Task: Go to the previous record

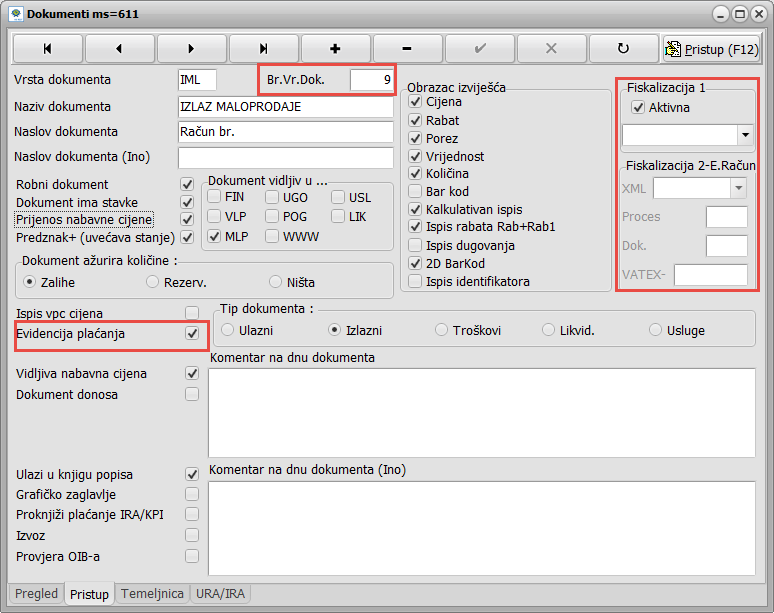Action: pos(119,48)
